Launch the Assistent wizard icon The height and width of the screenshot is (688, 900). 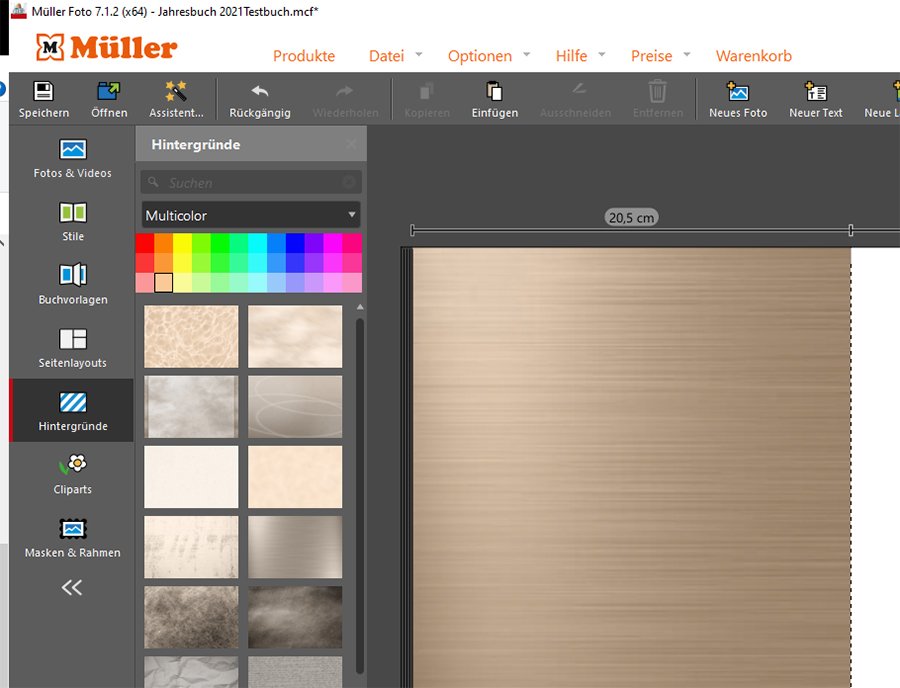(176, 91)
